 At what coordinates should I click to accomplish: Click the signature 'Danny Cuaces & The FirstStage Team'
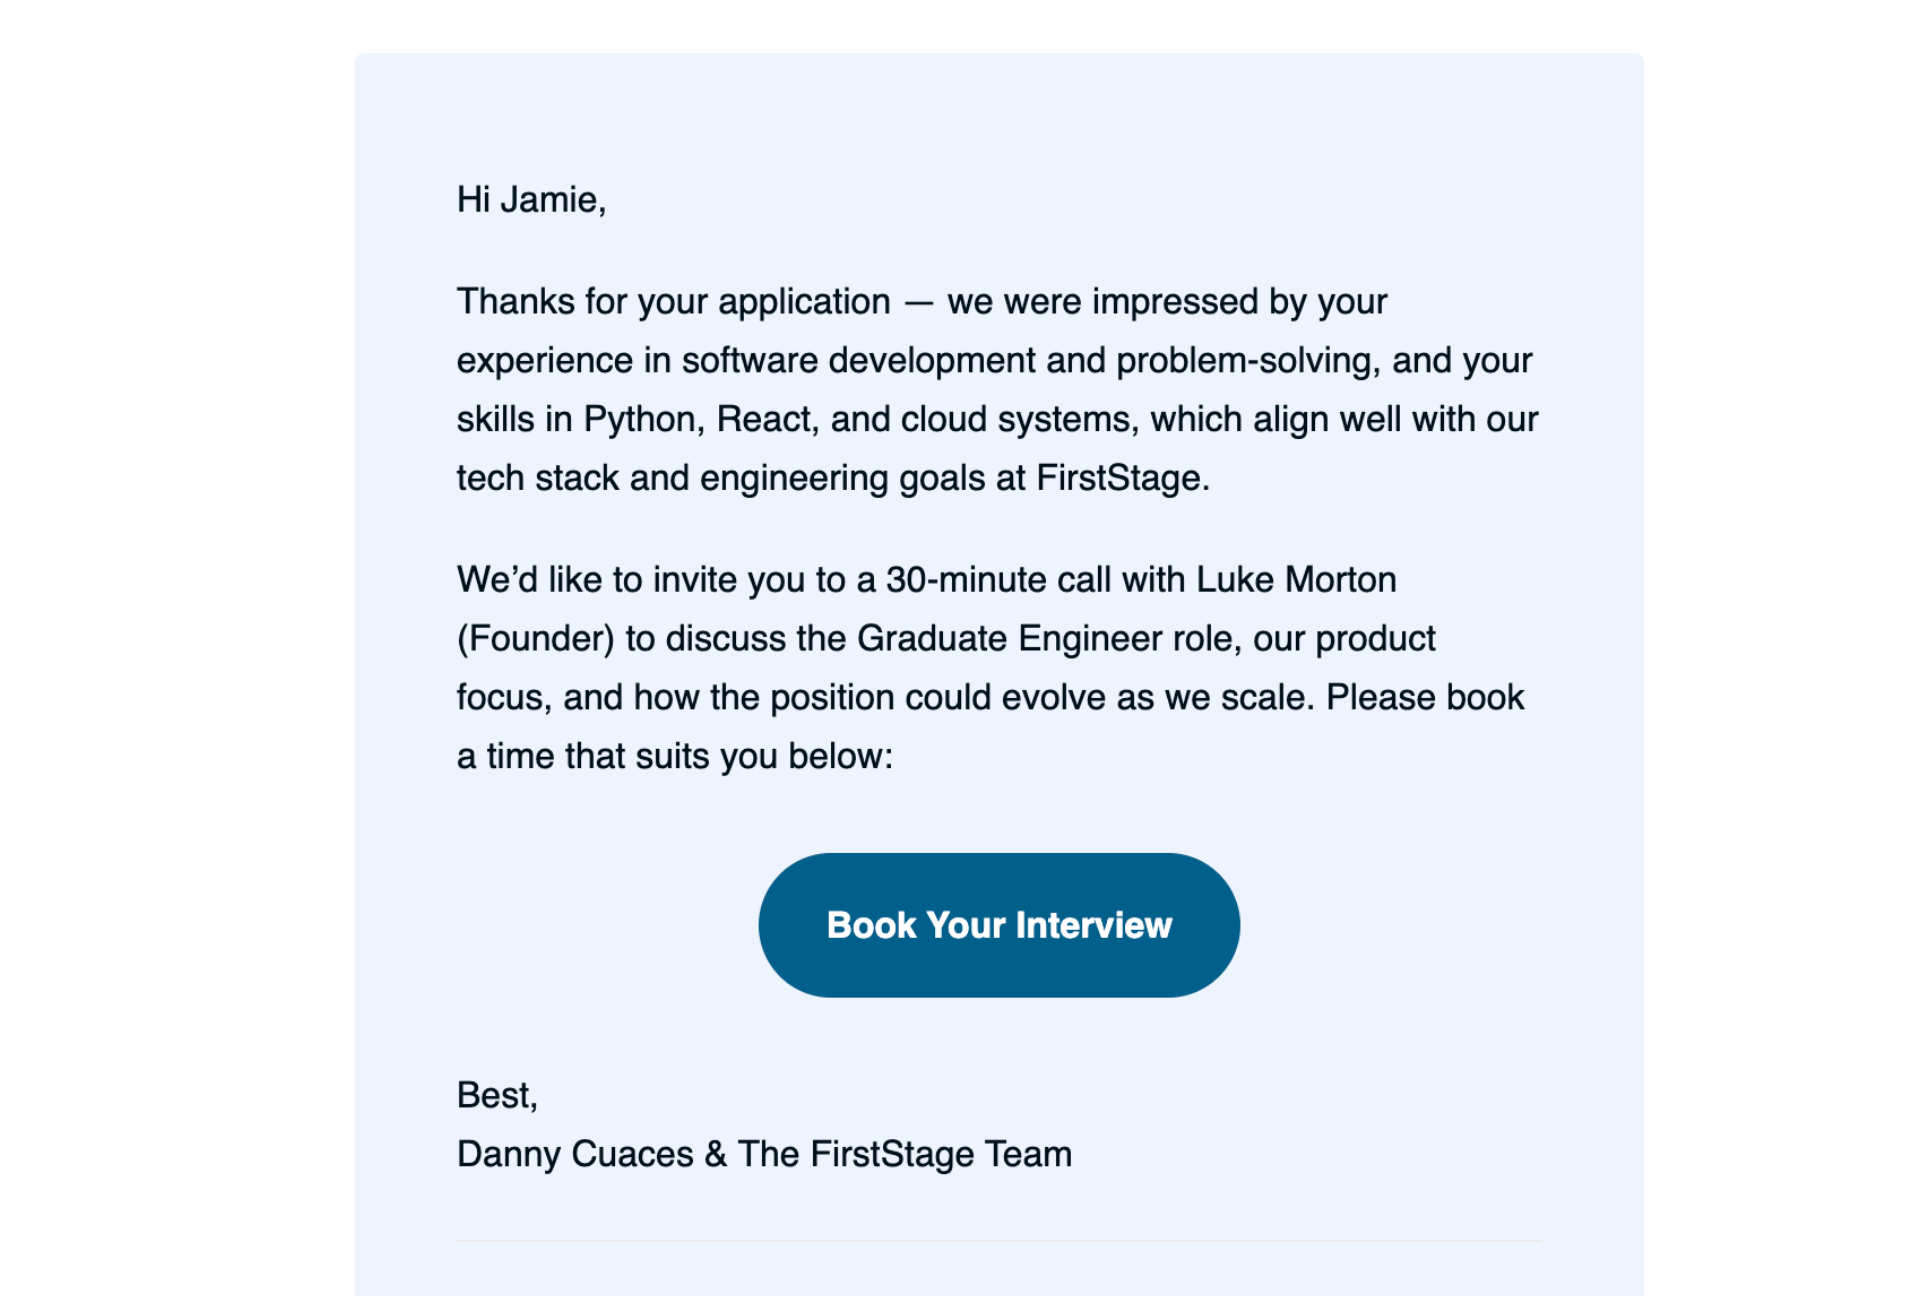coord(763,1153)
